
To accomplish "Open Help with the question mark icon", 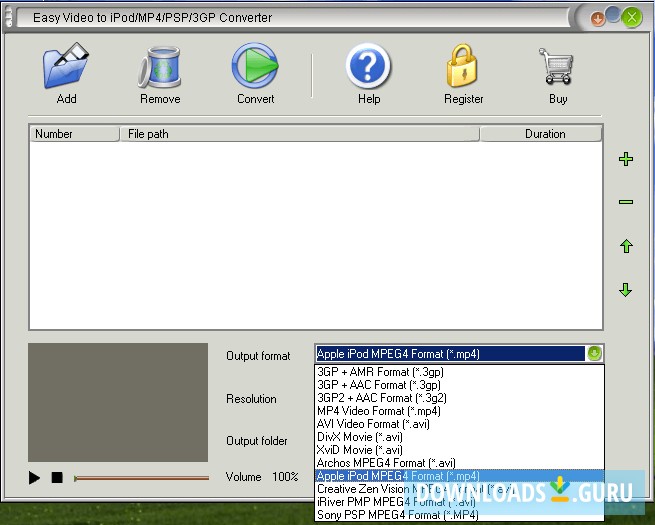I will (368, 66).
